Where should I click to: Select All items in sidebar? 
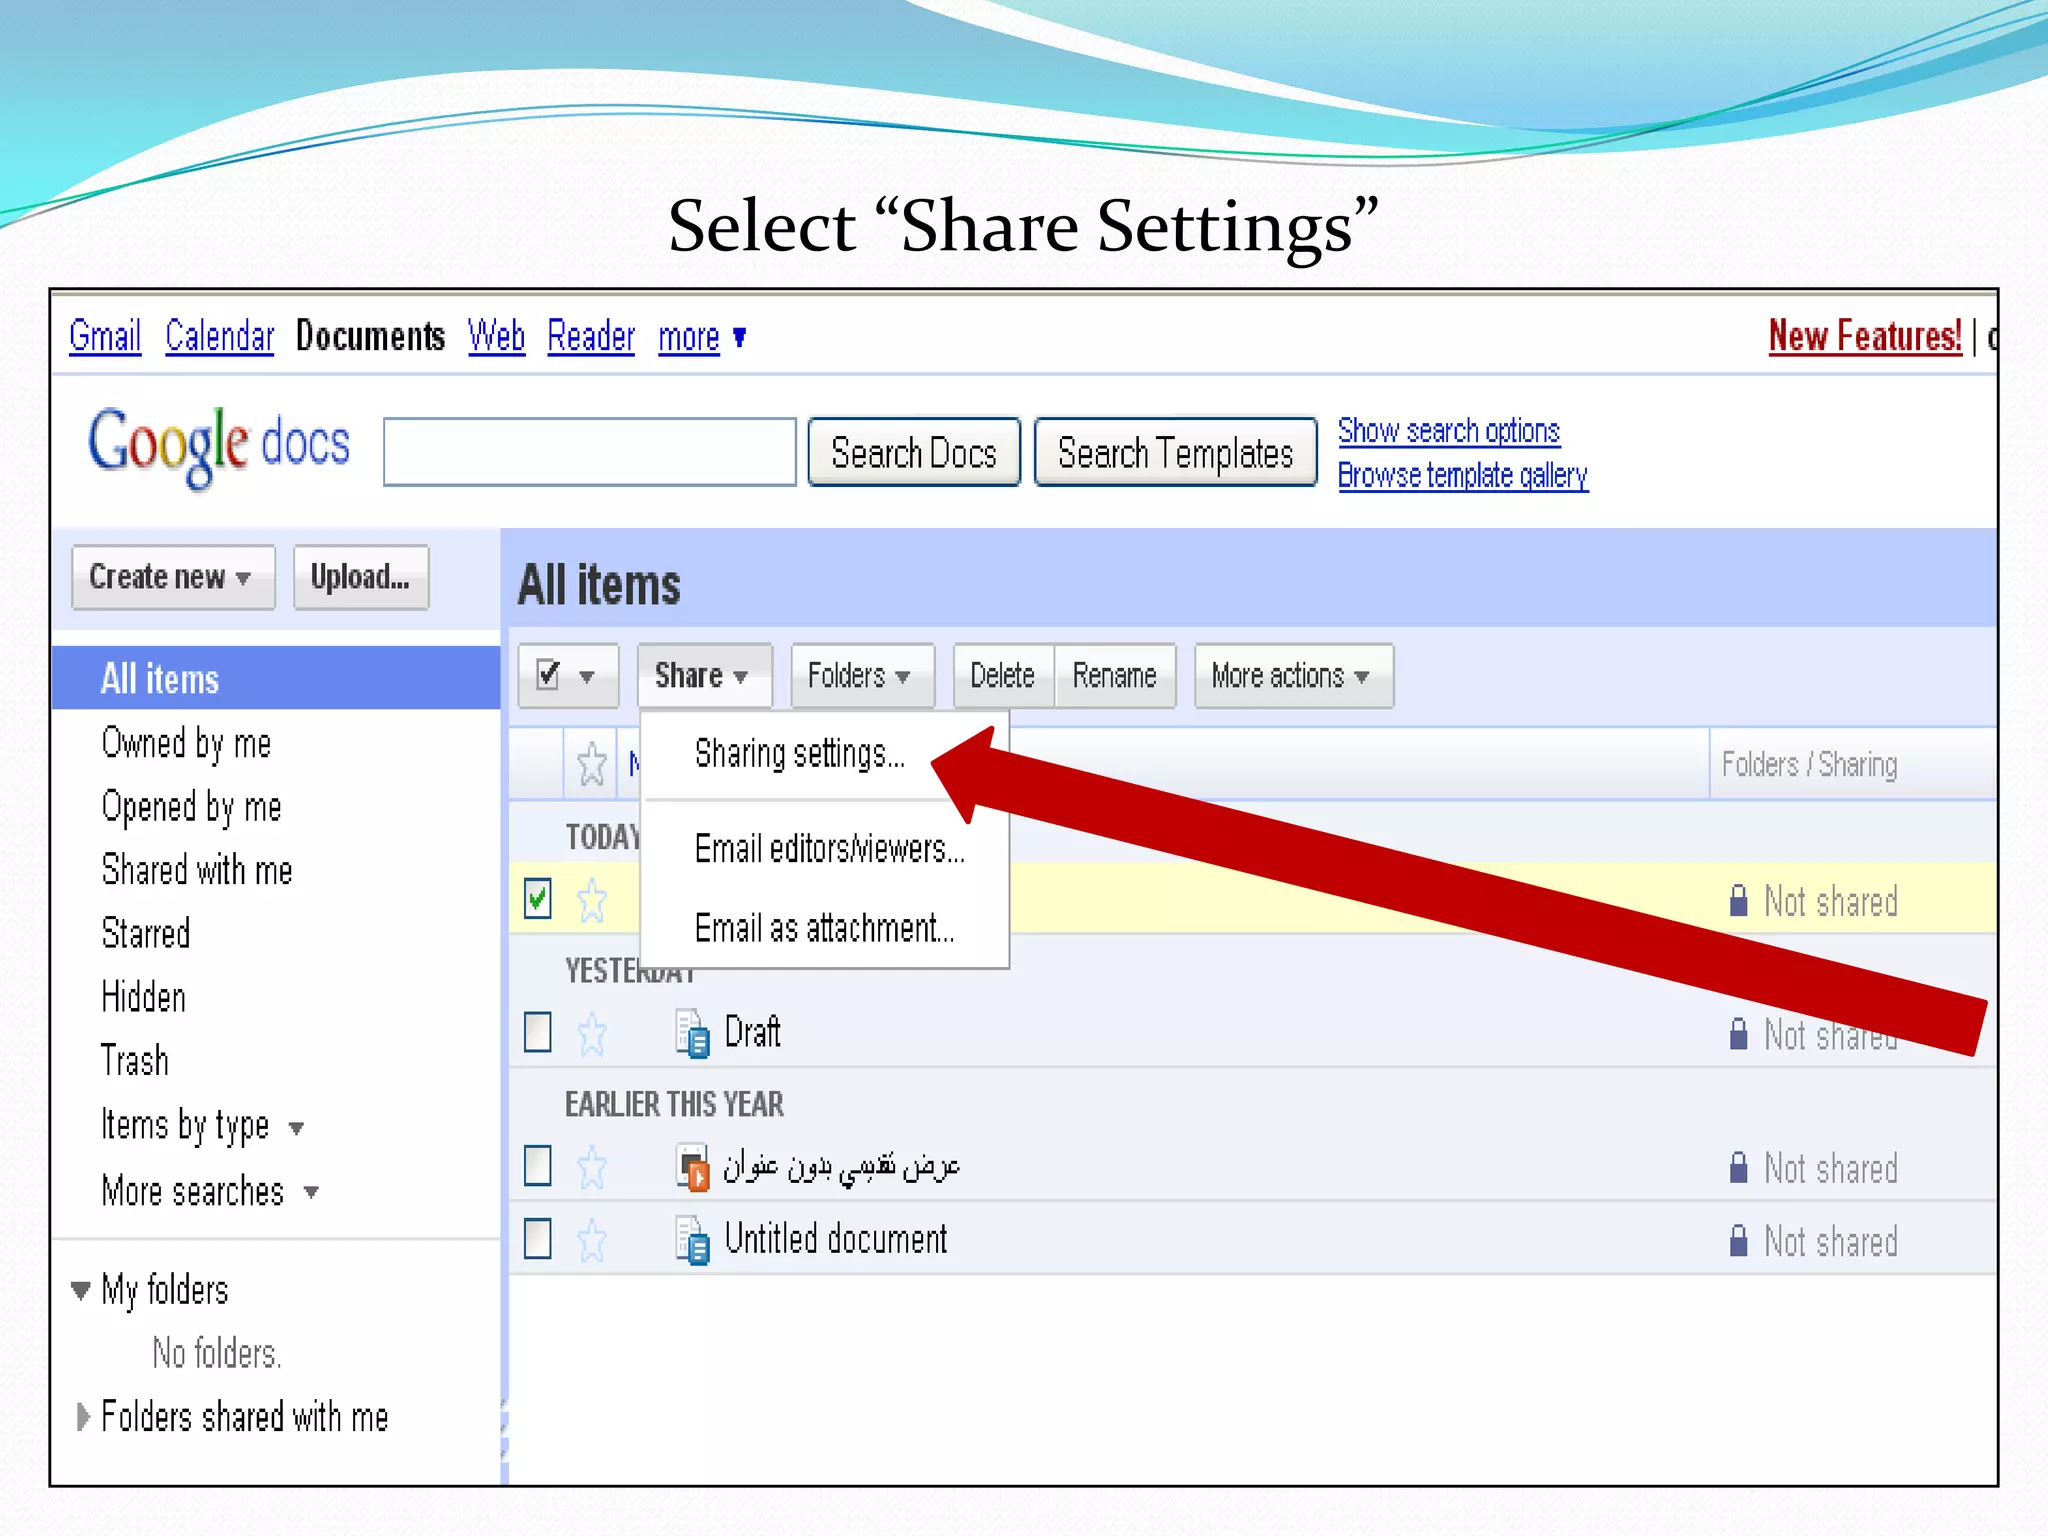[x=276, y=679]
